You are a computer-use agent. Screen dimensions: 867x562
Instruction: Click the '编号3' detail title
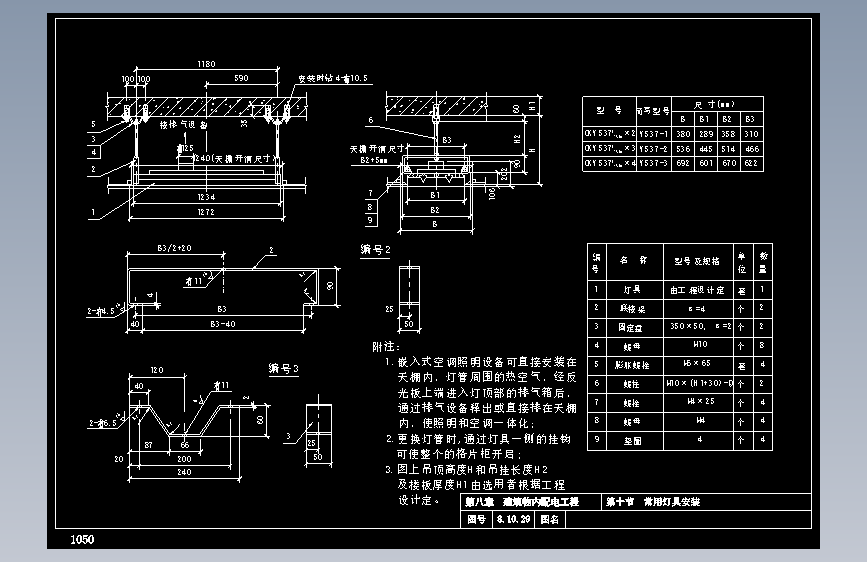tap(284, 368)
